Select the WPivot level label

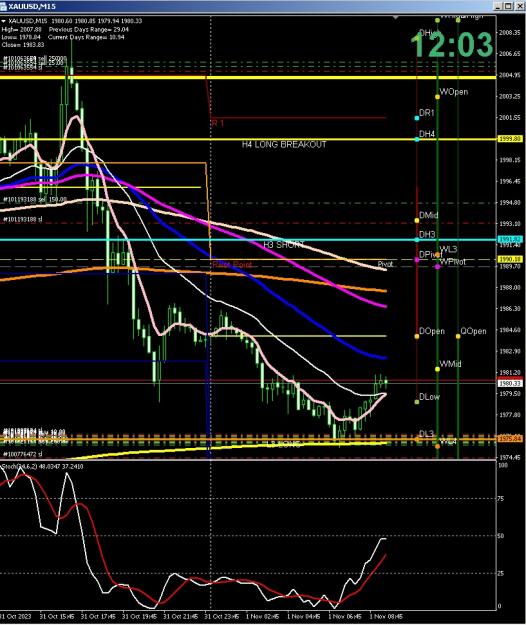(453, 262)
